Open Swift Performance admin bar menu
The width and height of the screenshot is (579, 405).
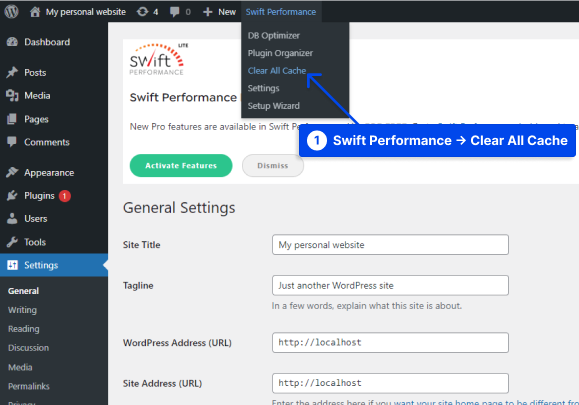tap(281, 12)
